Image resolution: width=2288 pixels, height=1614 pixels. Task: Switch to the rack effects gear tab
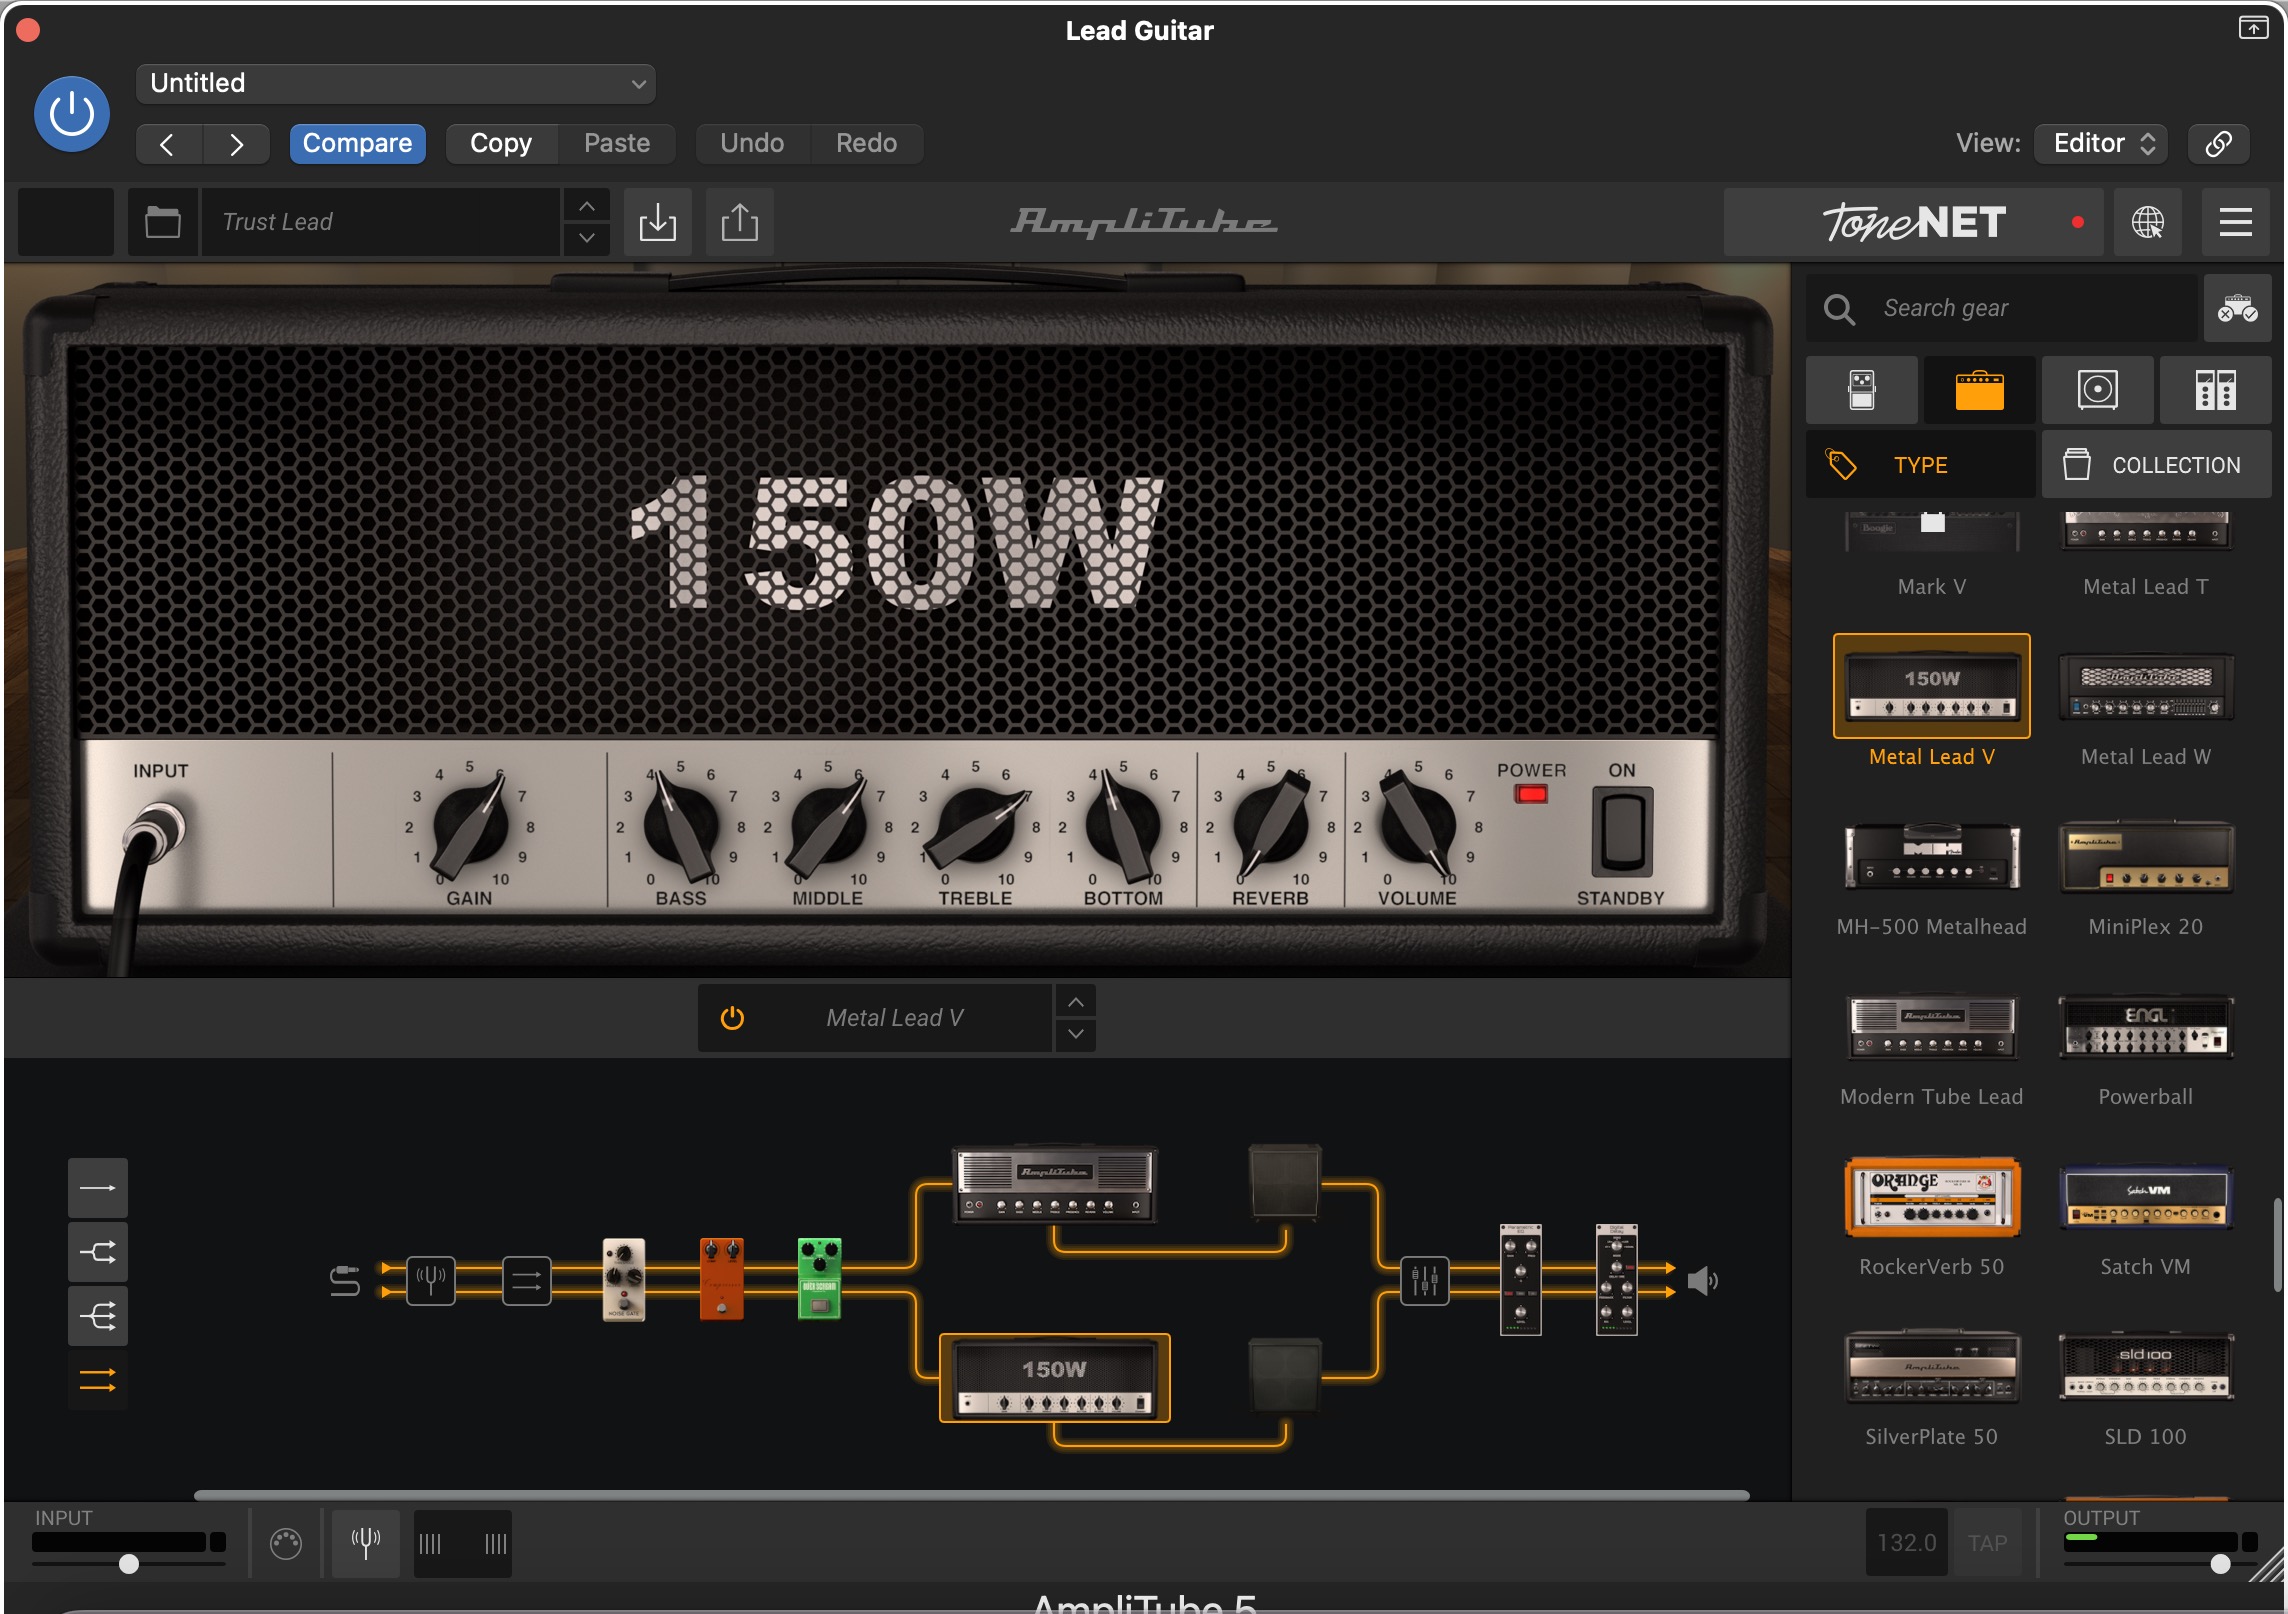pos(2216,390)
